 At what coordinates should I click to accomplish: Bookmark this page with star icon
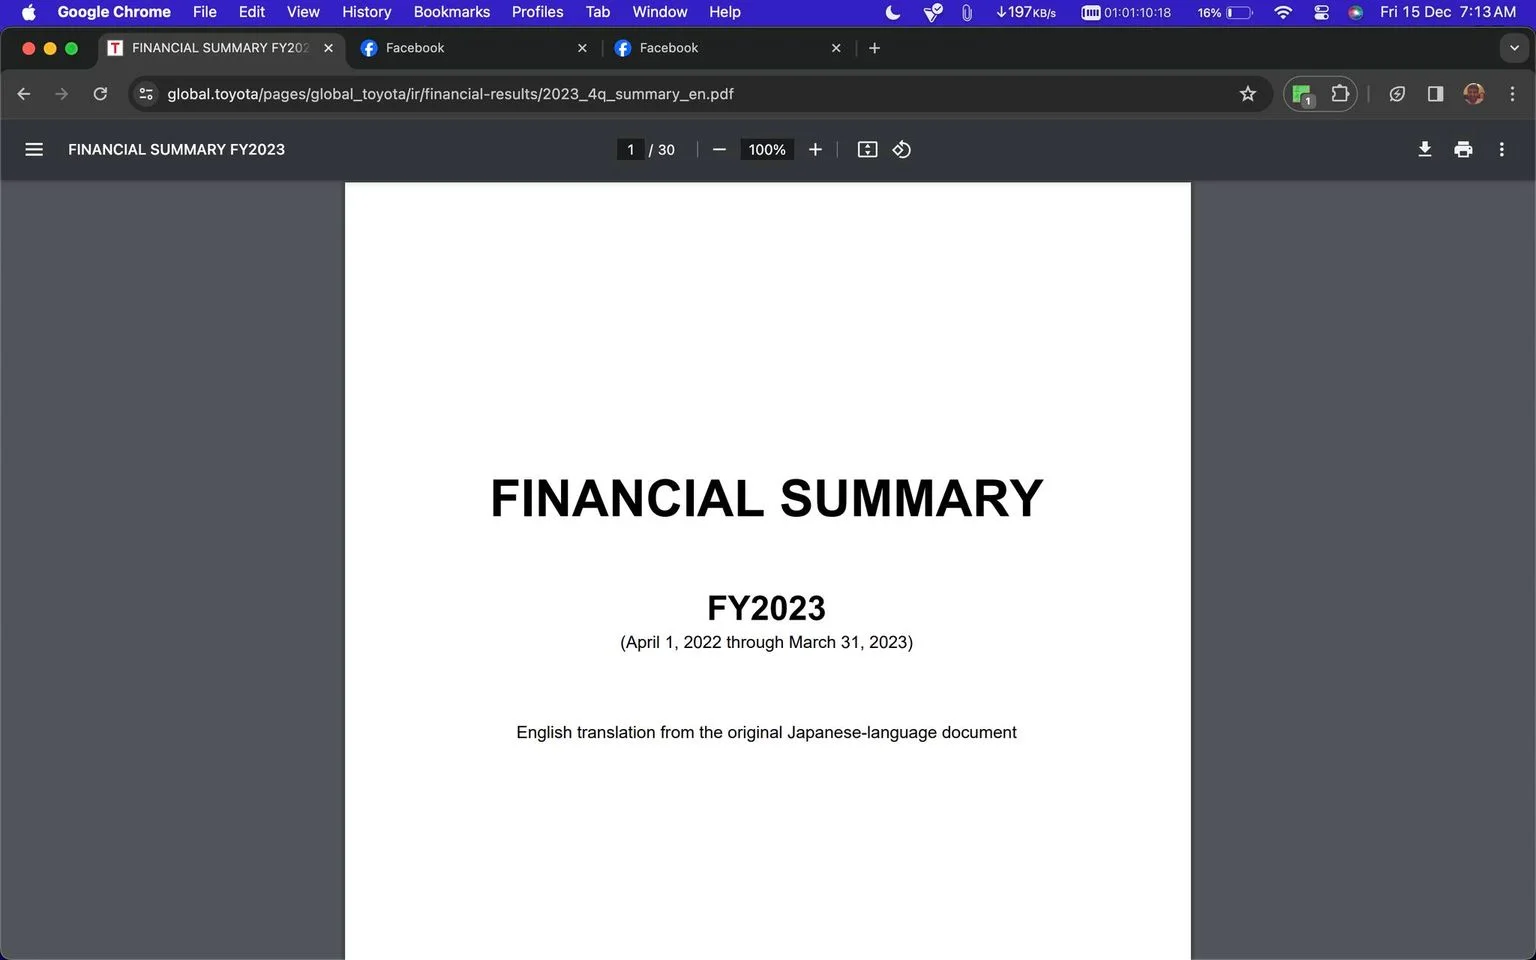pos(1247,94)
